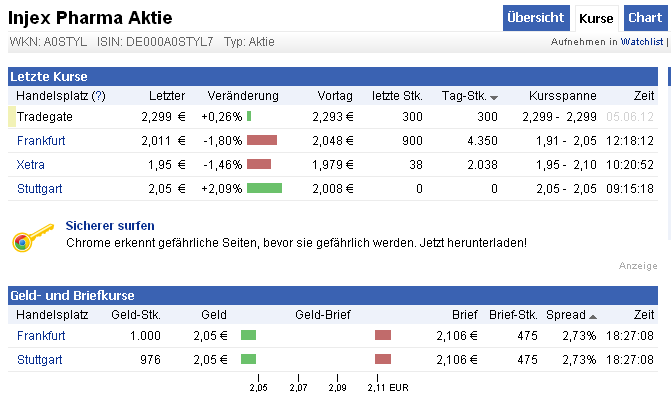This screenshot has height=401, width=671.
Task: Open the Xetra exchange link
Action: pyautogui.click(x=31, y=164)
